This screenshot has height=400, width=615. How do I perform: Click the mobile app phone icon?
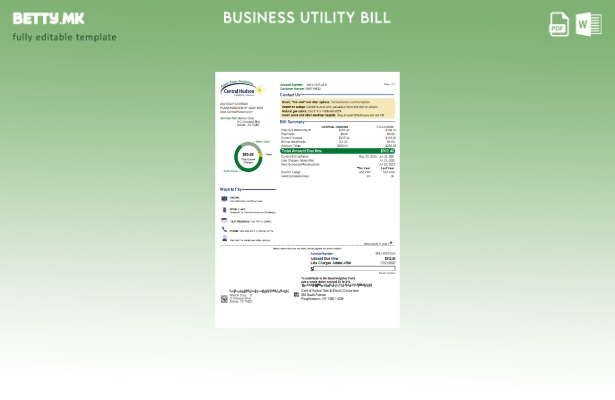[x=225, y=210]
